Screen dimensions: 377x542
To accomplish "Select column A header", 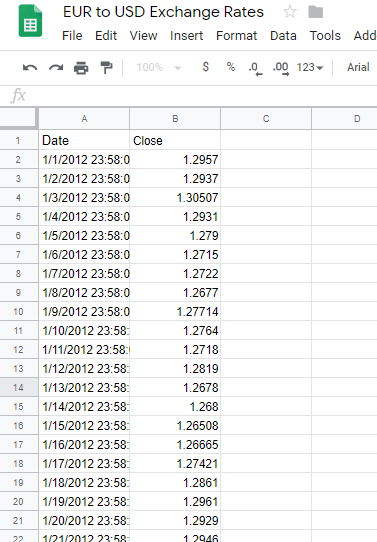I will tap(84, 119).
